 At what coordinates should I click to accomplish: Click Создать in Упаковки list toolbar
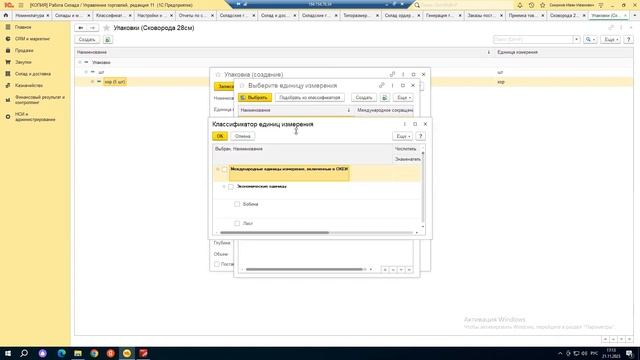tap(87, 40)
